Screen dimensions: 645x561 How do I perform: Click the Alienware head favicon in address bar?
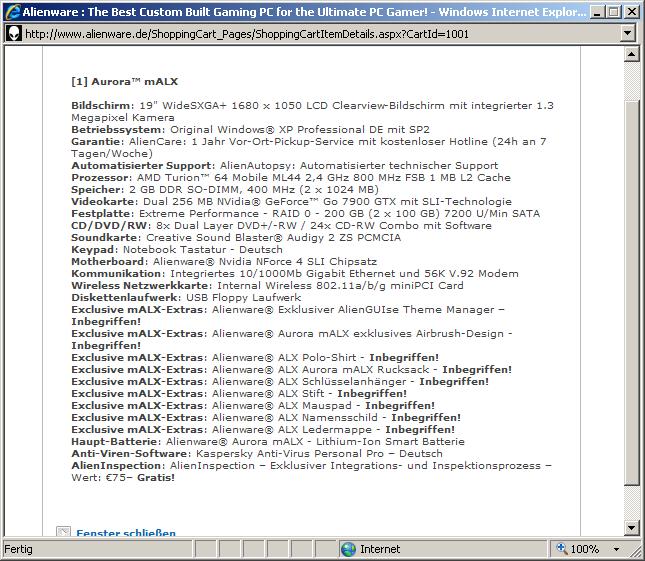(14, 33)
